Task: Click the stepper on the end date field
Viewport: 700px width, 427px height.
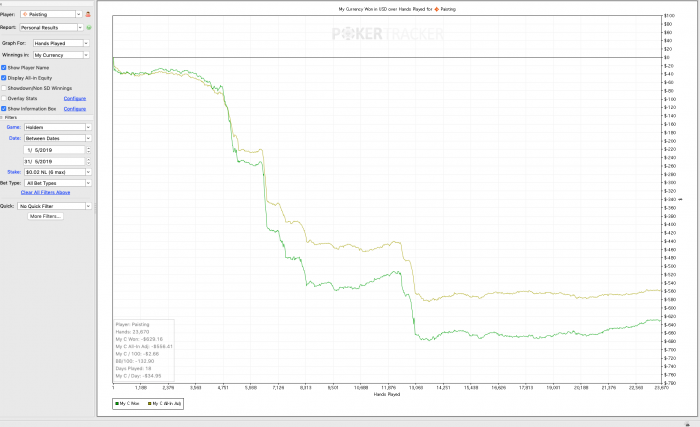Action: [x=88, y=160]
